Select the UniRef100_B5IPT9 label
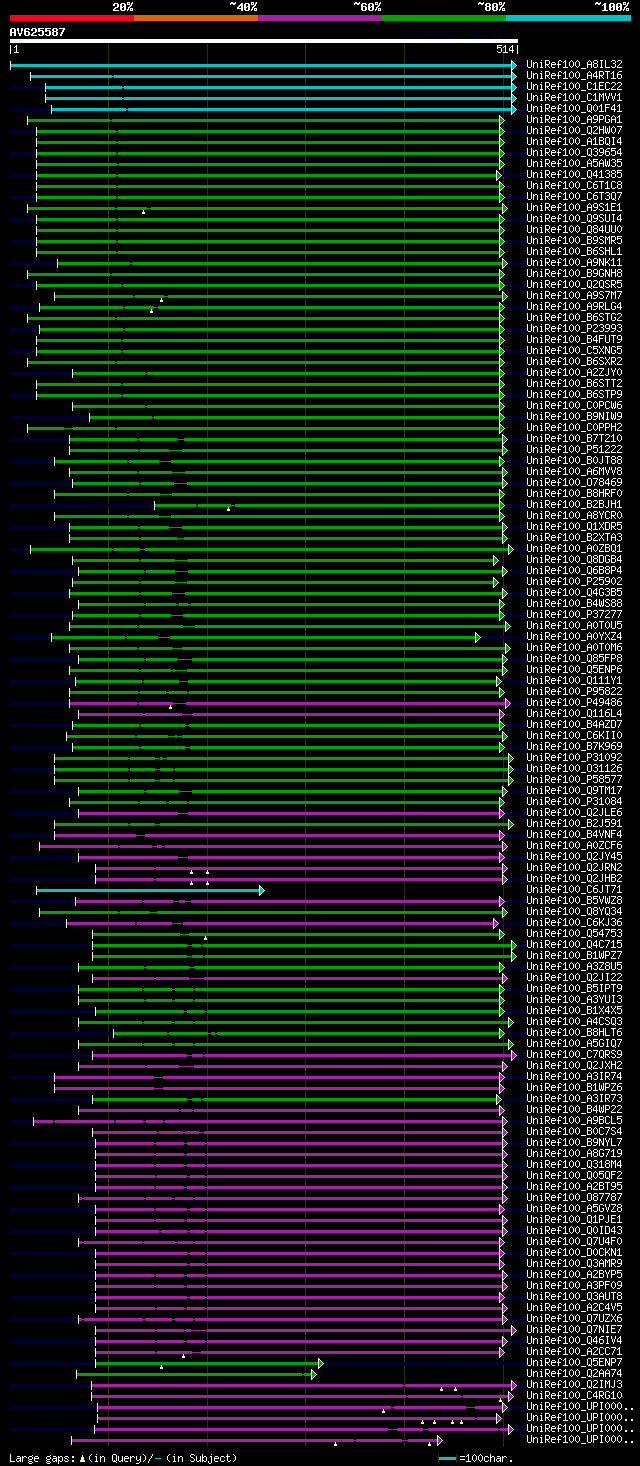Image resolution: width=640 pixels, height=1466 pixels. click(x=574, y=988)
